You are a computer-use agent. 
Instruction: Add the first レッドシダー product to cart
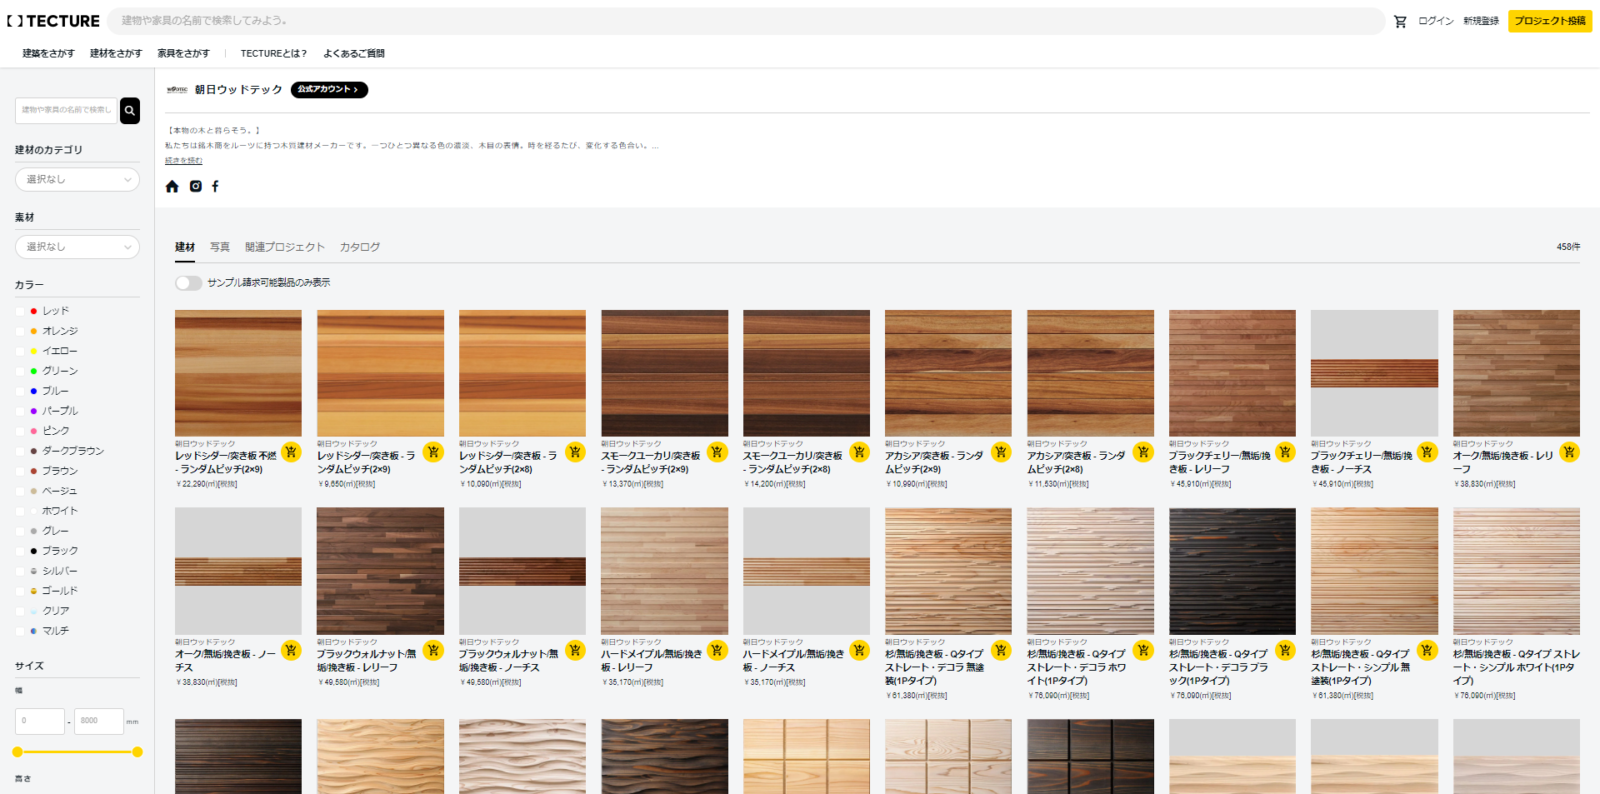[x=291, y=452]
